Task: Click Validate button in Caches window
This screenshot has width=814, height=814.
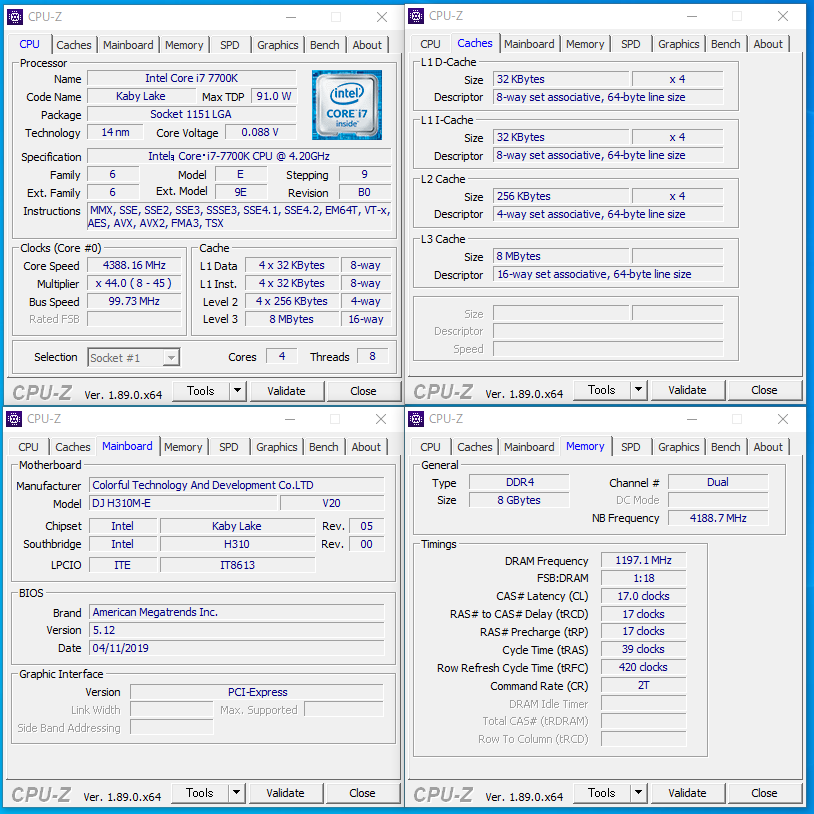Action: pyautogui.click(x=687, y=390)
